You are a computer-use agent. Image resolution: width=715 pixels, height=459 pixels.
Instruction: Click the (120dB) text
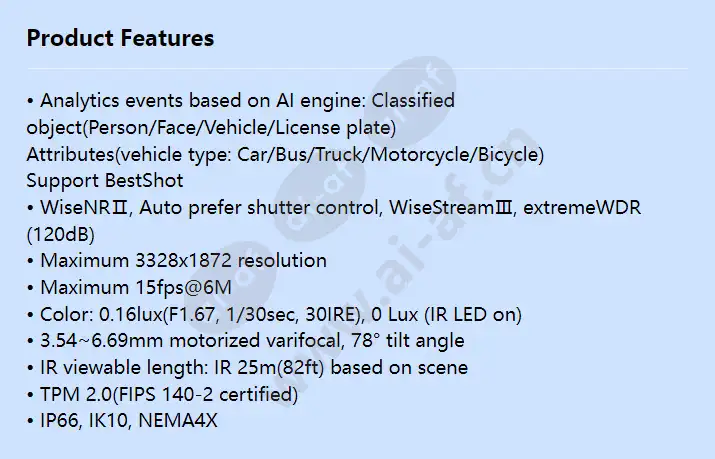point(61,235)
